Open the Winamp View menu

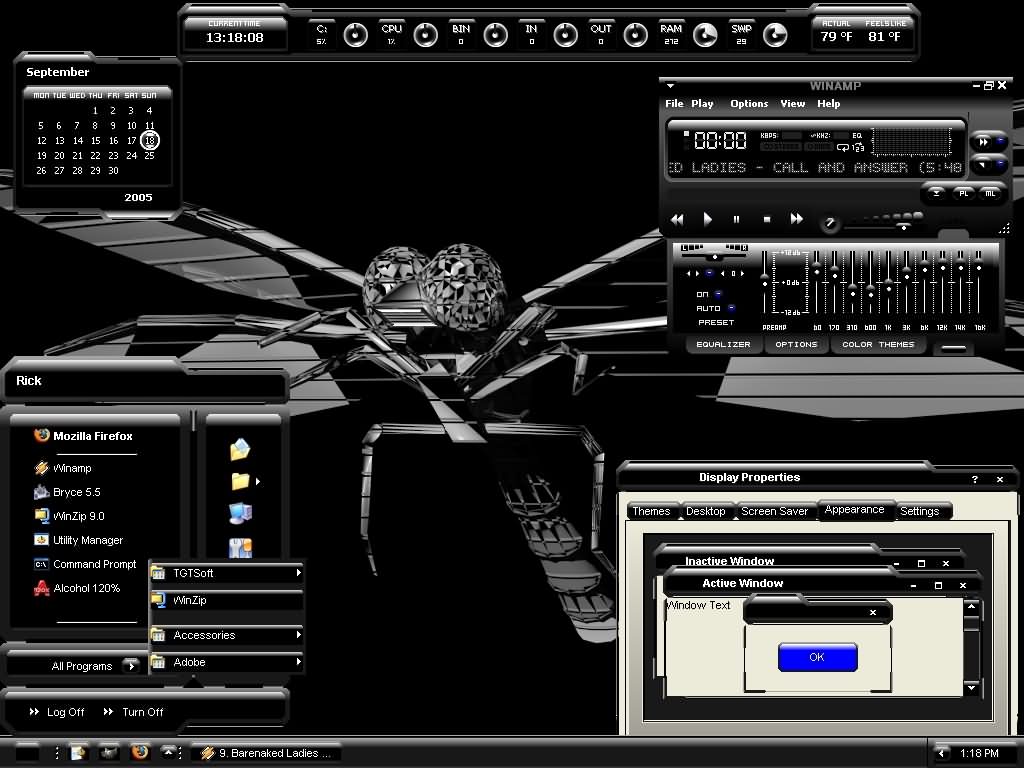pyautogui.click(x=793, y=104)
